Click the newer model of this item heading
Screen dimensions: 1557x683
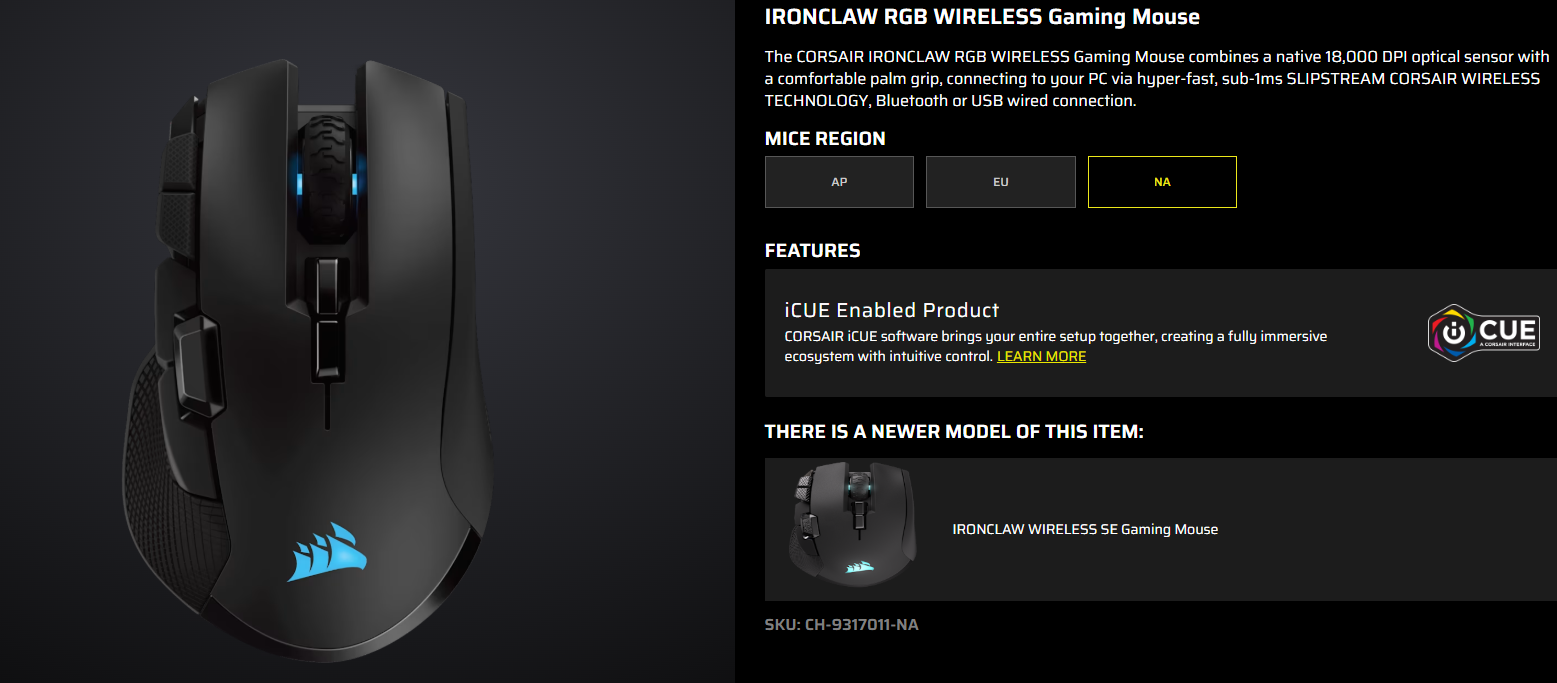tap(954, 432)
